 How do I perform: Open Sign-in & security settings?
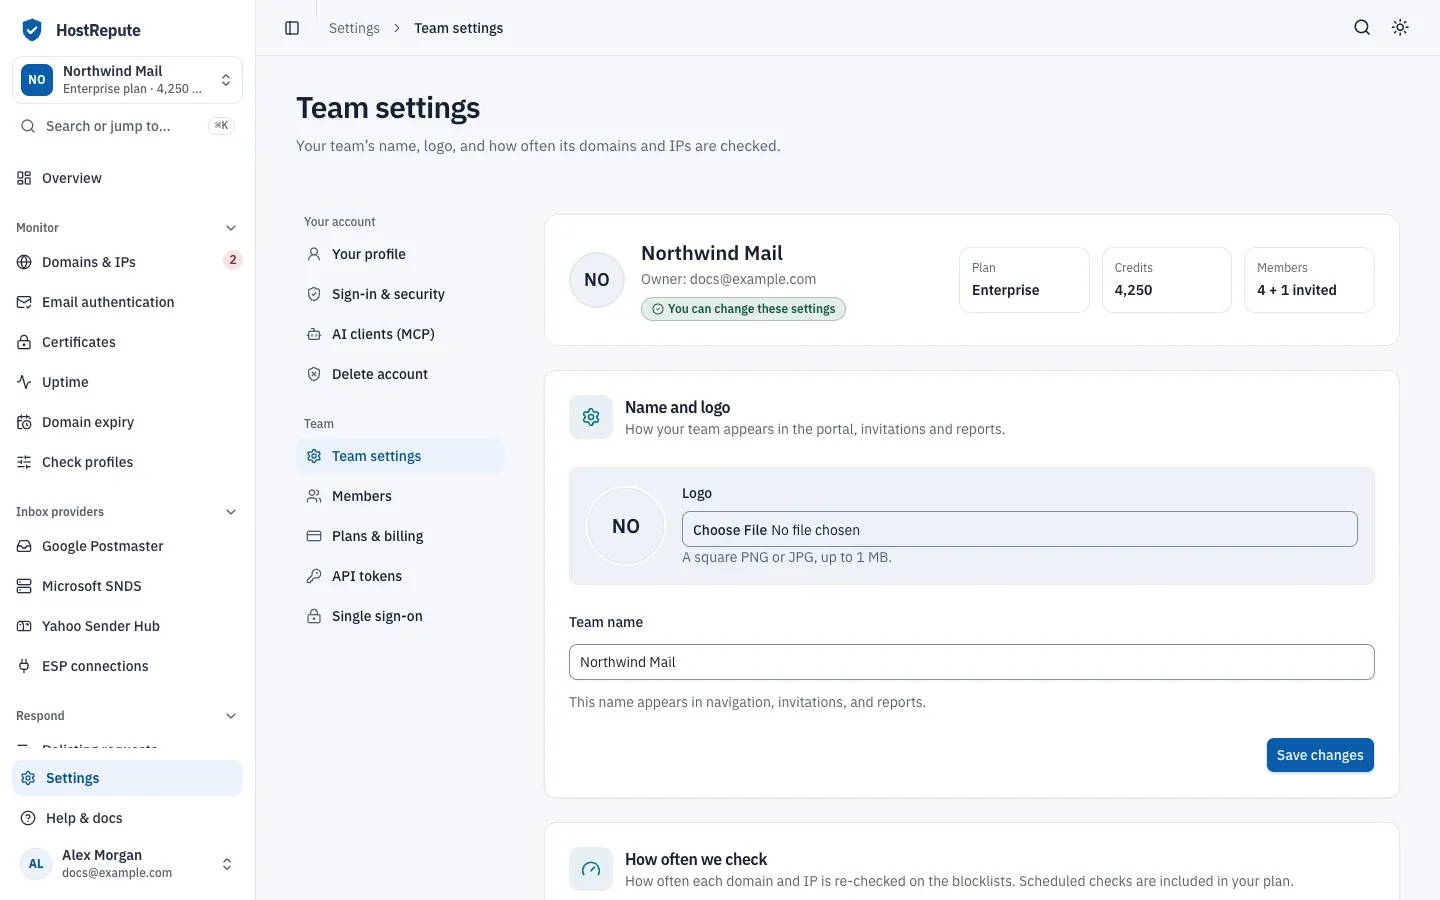(400, 294)
